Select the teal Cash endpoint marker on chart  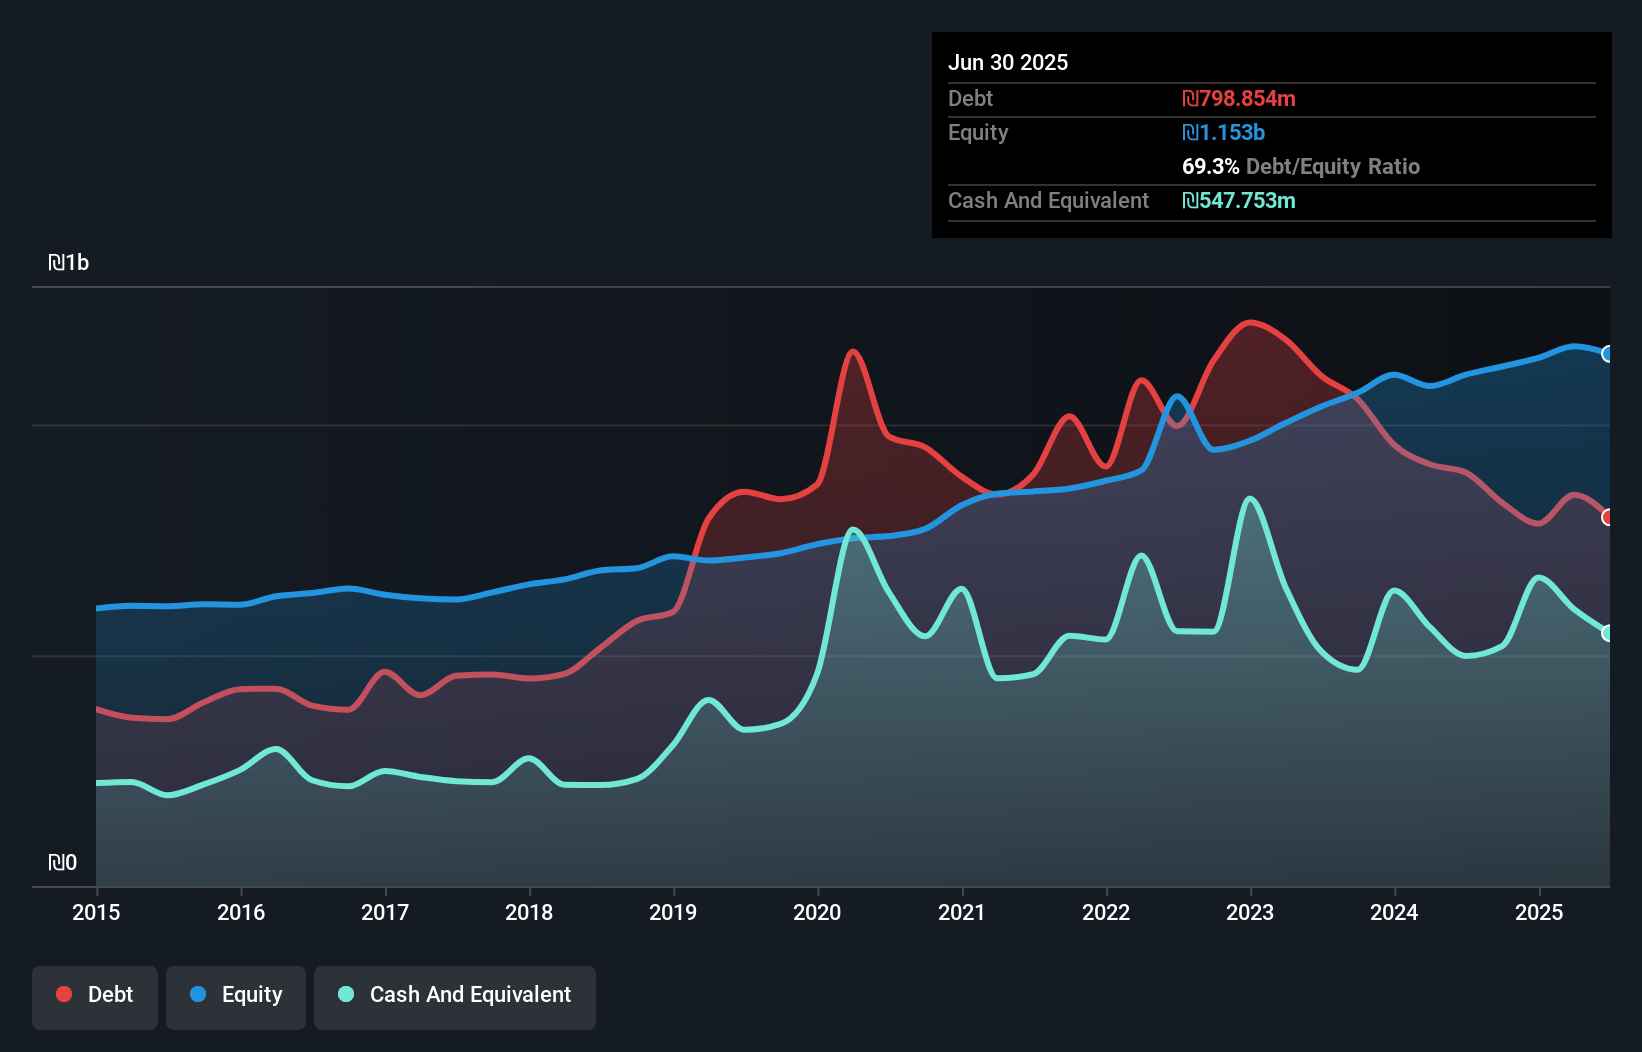(x=1608, y=633)
